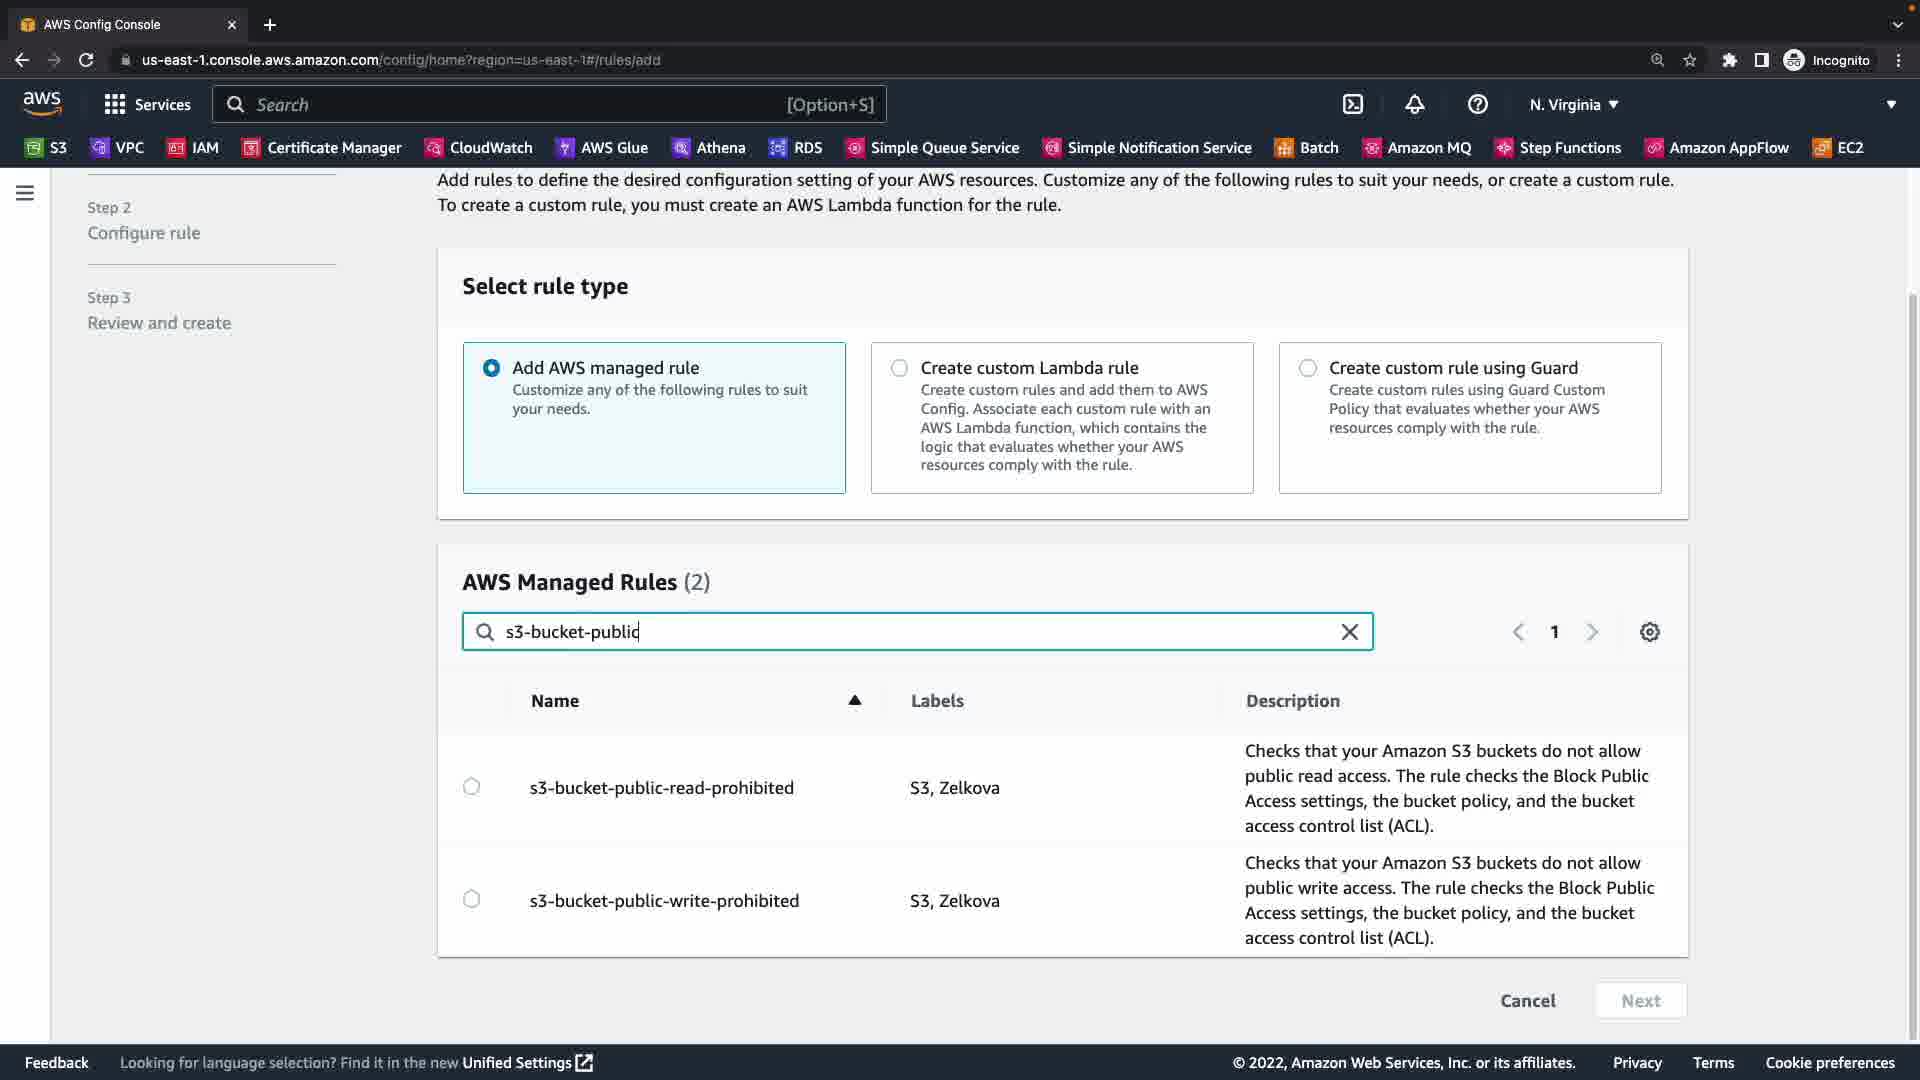Click the AWS logo home icon
Image resolution: width=1920 pixels, height=1080 pixels.
(x=42, y=104)
